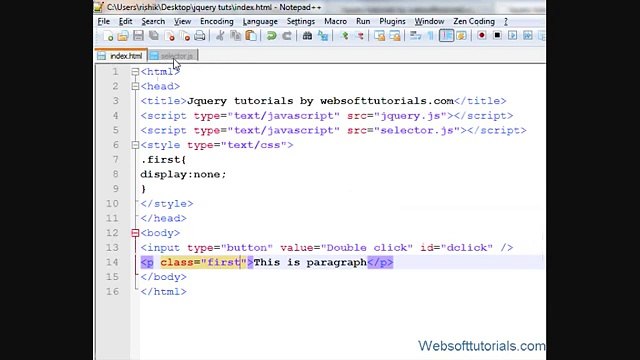Click the Synchronize Vertical Scrolling icon
The height and width of the screenshot is (360, 640).
tap(380, 36)
